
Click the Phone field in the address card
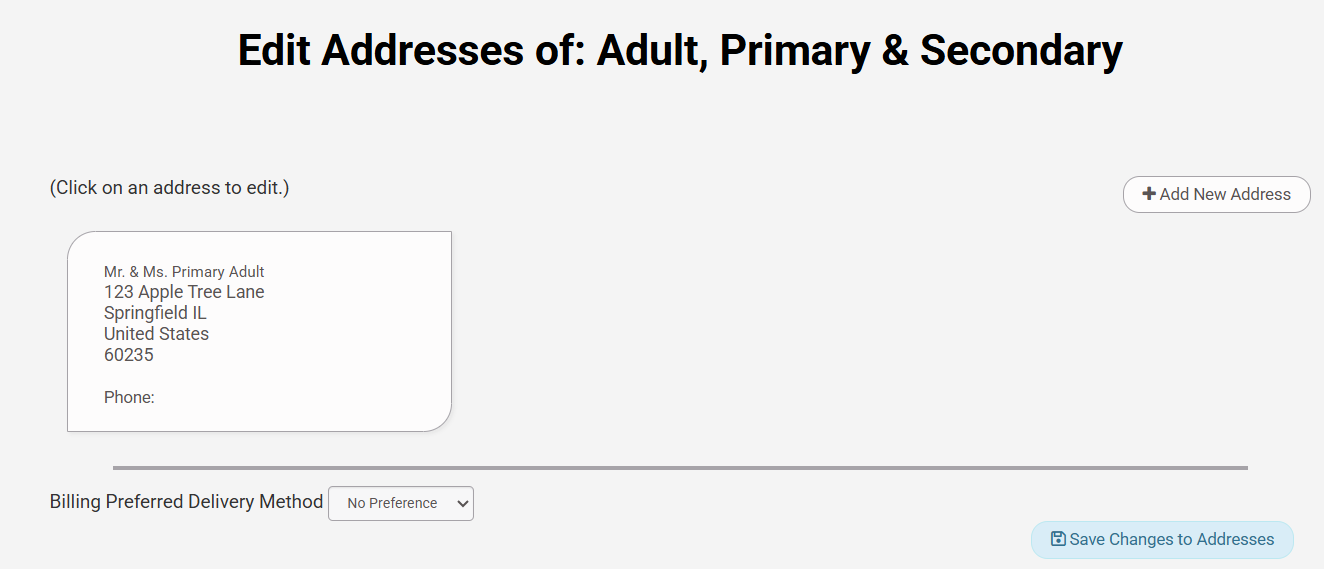click(x=129, y=397)
